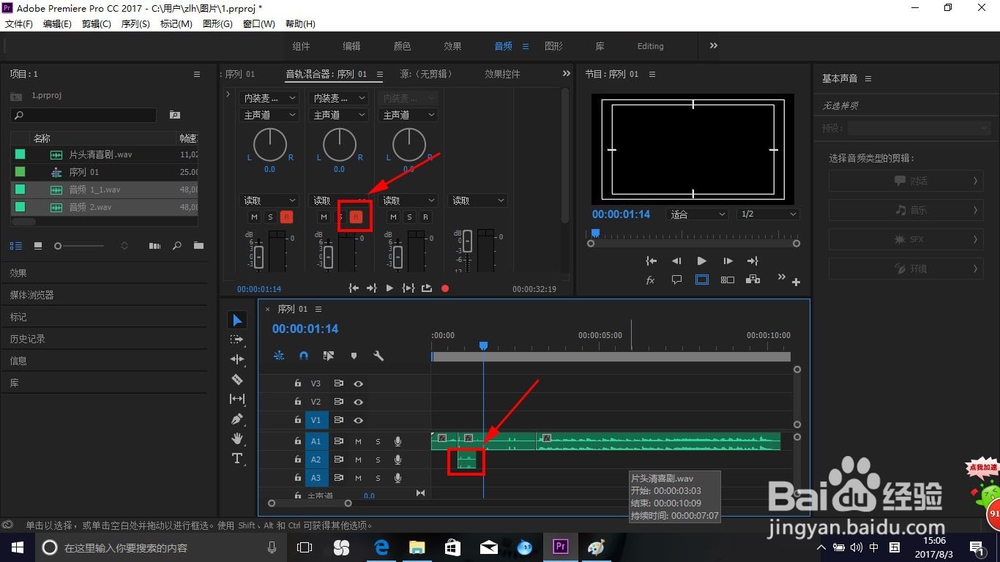Select the Pen tool

[x=237, y=419]
